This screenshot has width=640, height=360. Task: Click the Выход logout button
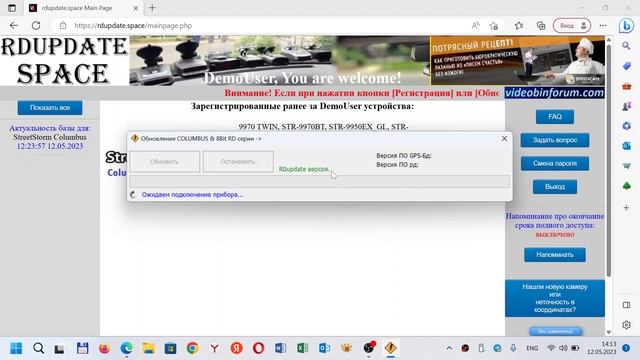click(555, 187)
